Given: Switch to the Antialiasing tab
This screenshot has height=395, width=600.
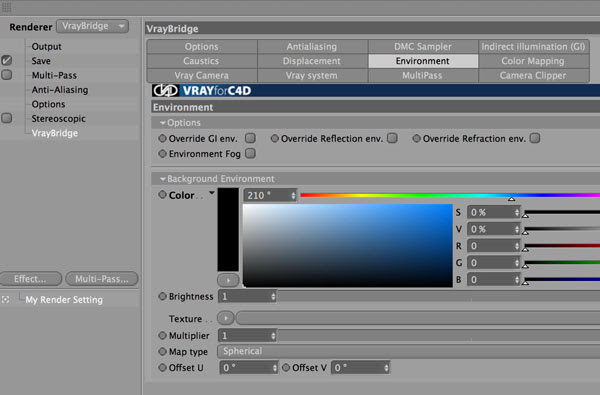Looking at the screenshot, I should (x=312, y=47).
